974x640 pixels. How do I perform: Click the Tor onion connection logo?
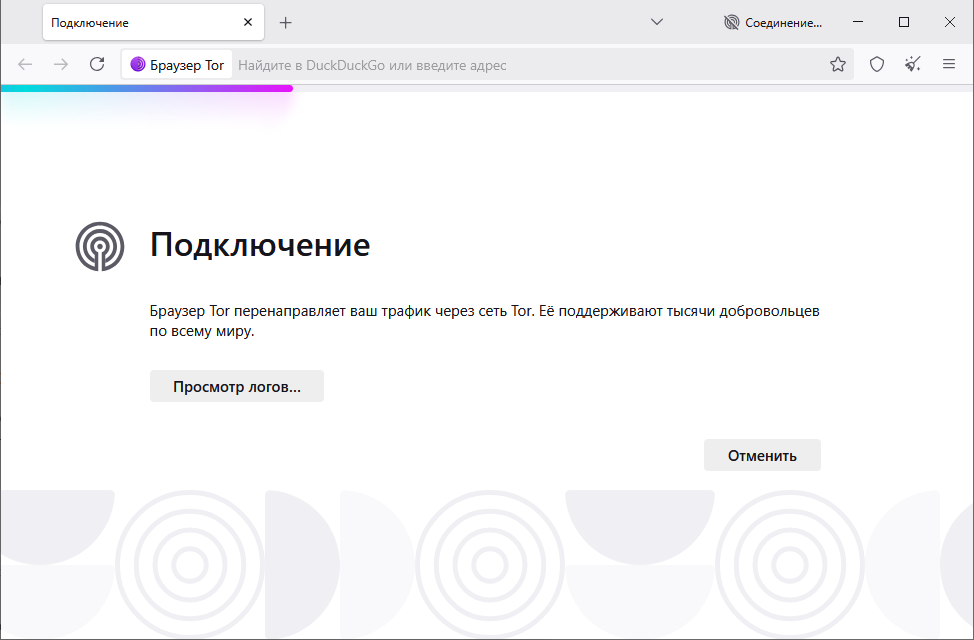[x=100, y=246]
